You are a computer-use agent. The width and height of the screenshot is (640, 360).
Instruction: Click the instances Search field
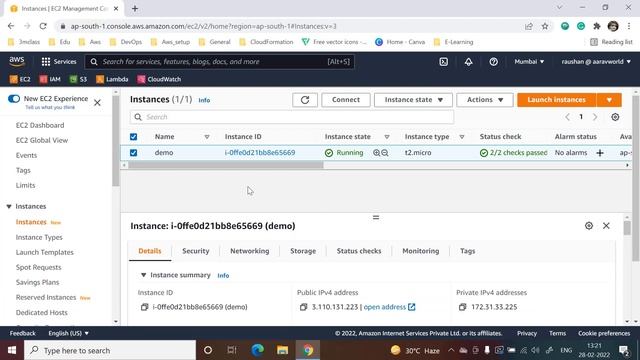coord(292,117)
